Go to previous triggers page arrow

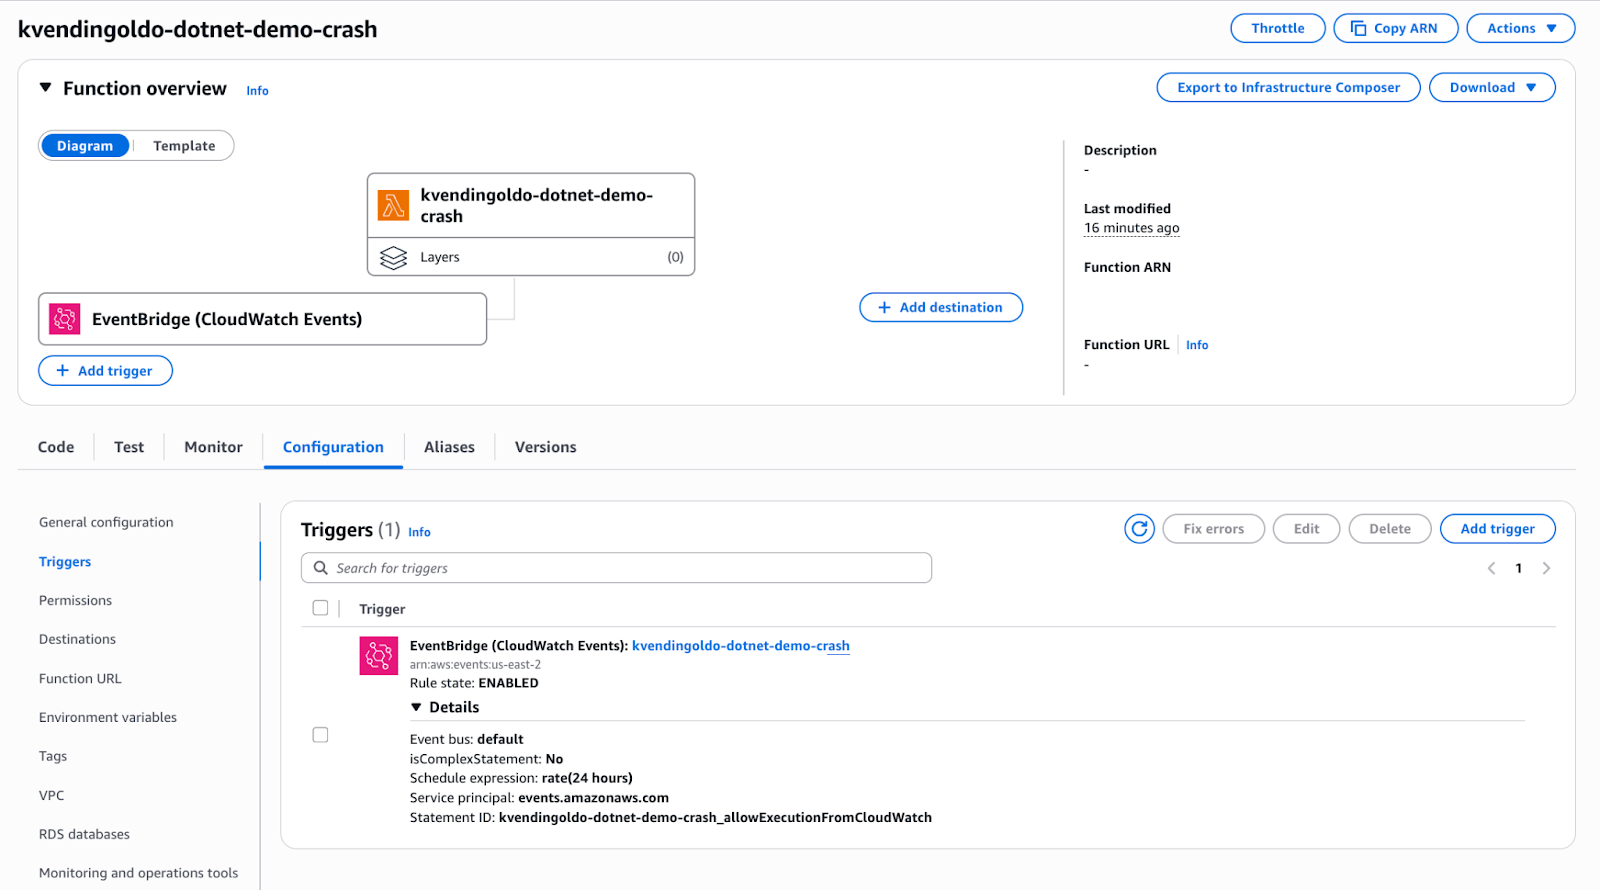[1491, 568]
